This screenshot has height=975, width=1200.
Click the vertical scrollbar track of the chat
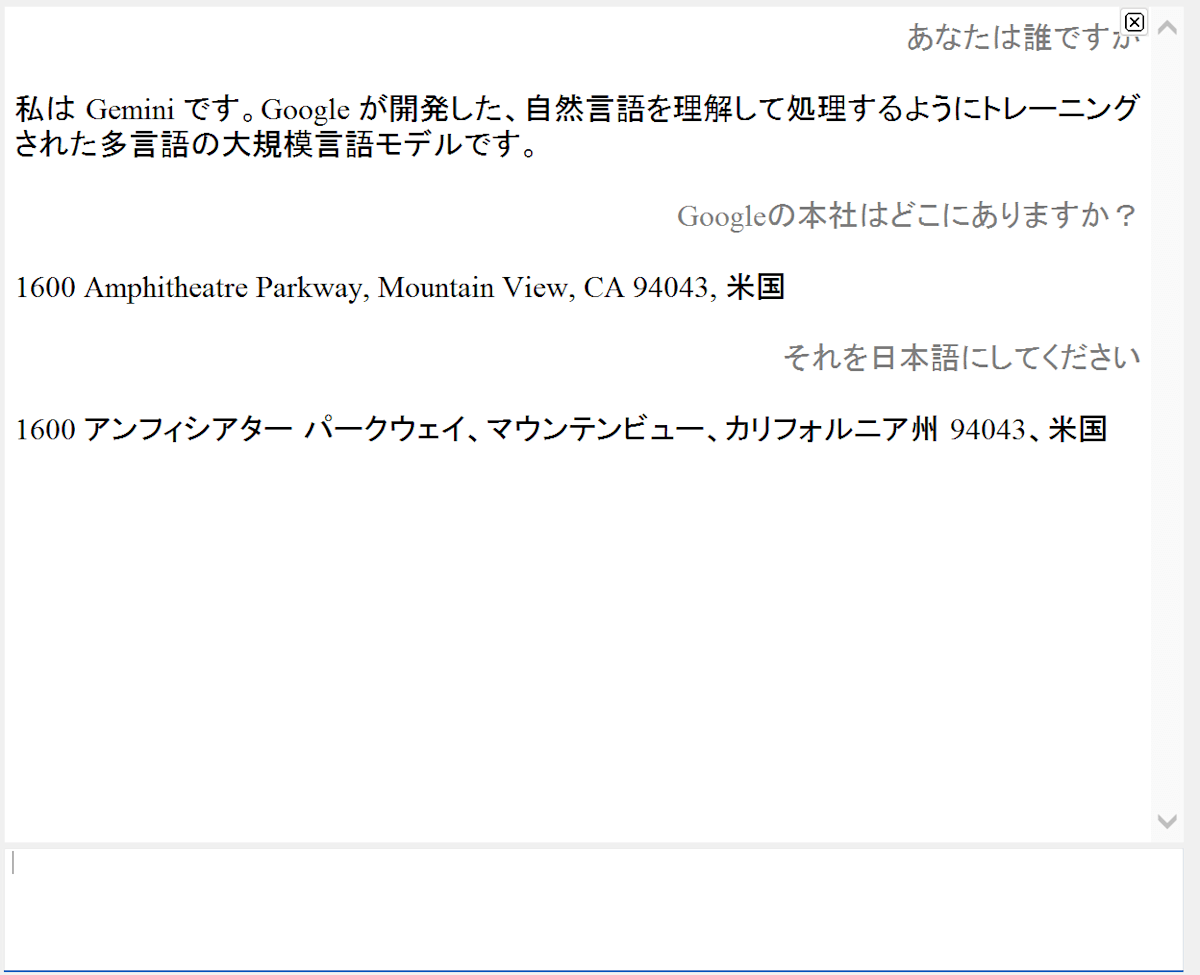coord(1167,425)
